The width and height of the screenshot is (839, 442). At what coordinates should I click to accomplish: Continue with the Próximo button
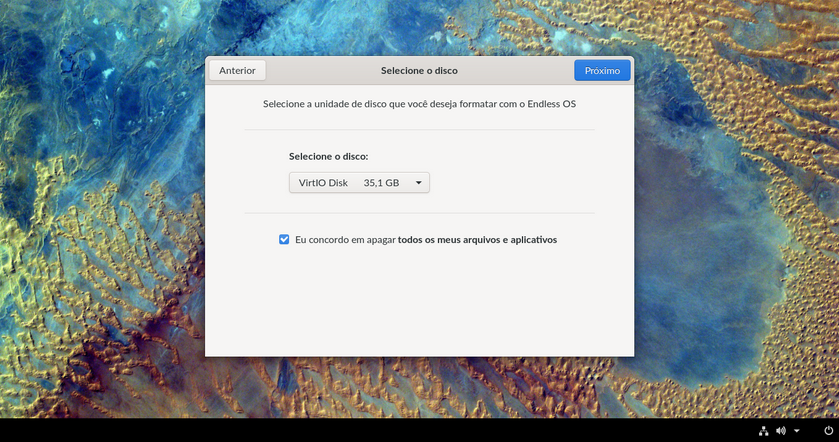coord(602,71)
